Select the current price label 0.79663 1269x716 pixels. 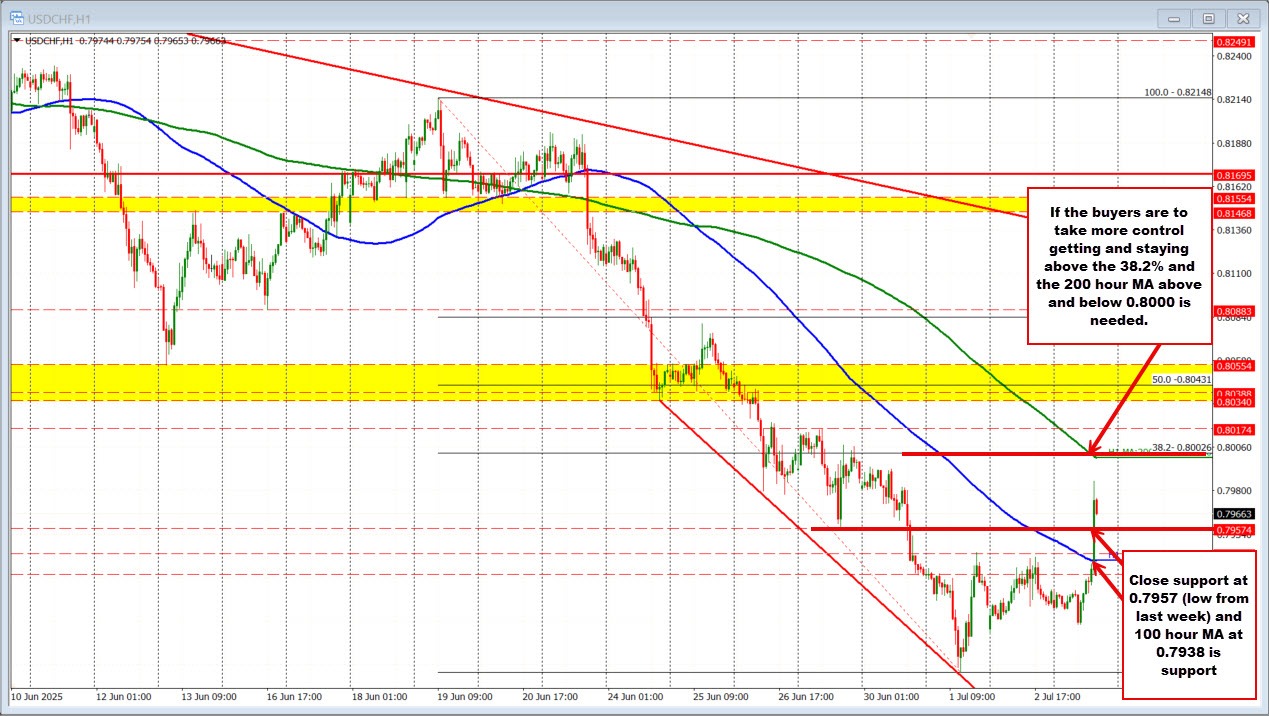coord(1234,514)
